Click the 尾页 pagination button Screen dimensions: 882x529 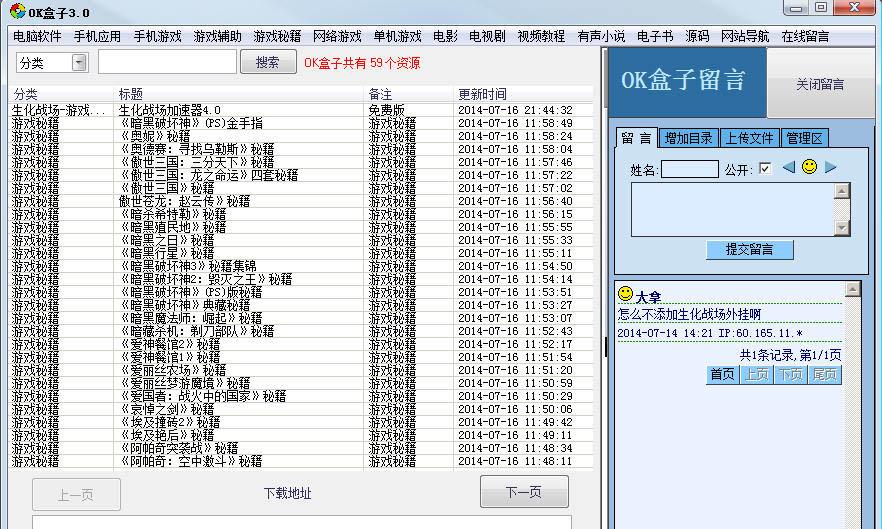[825, 374]
